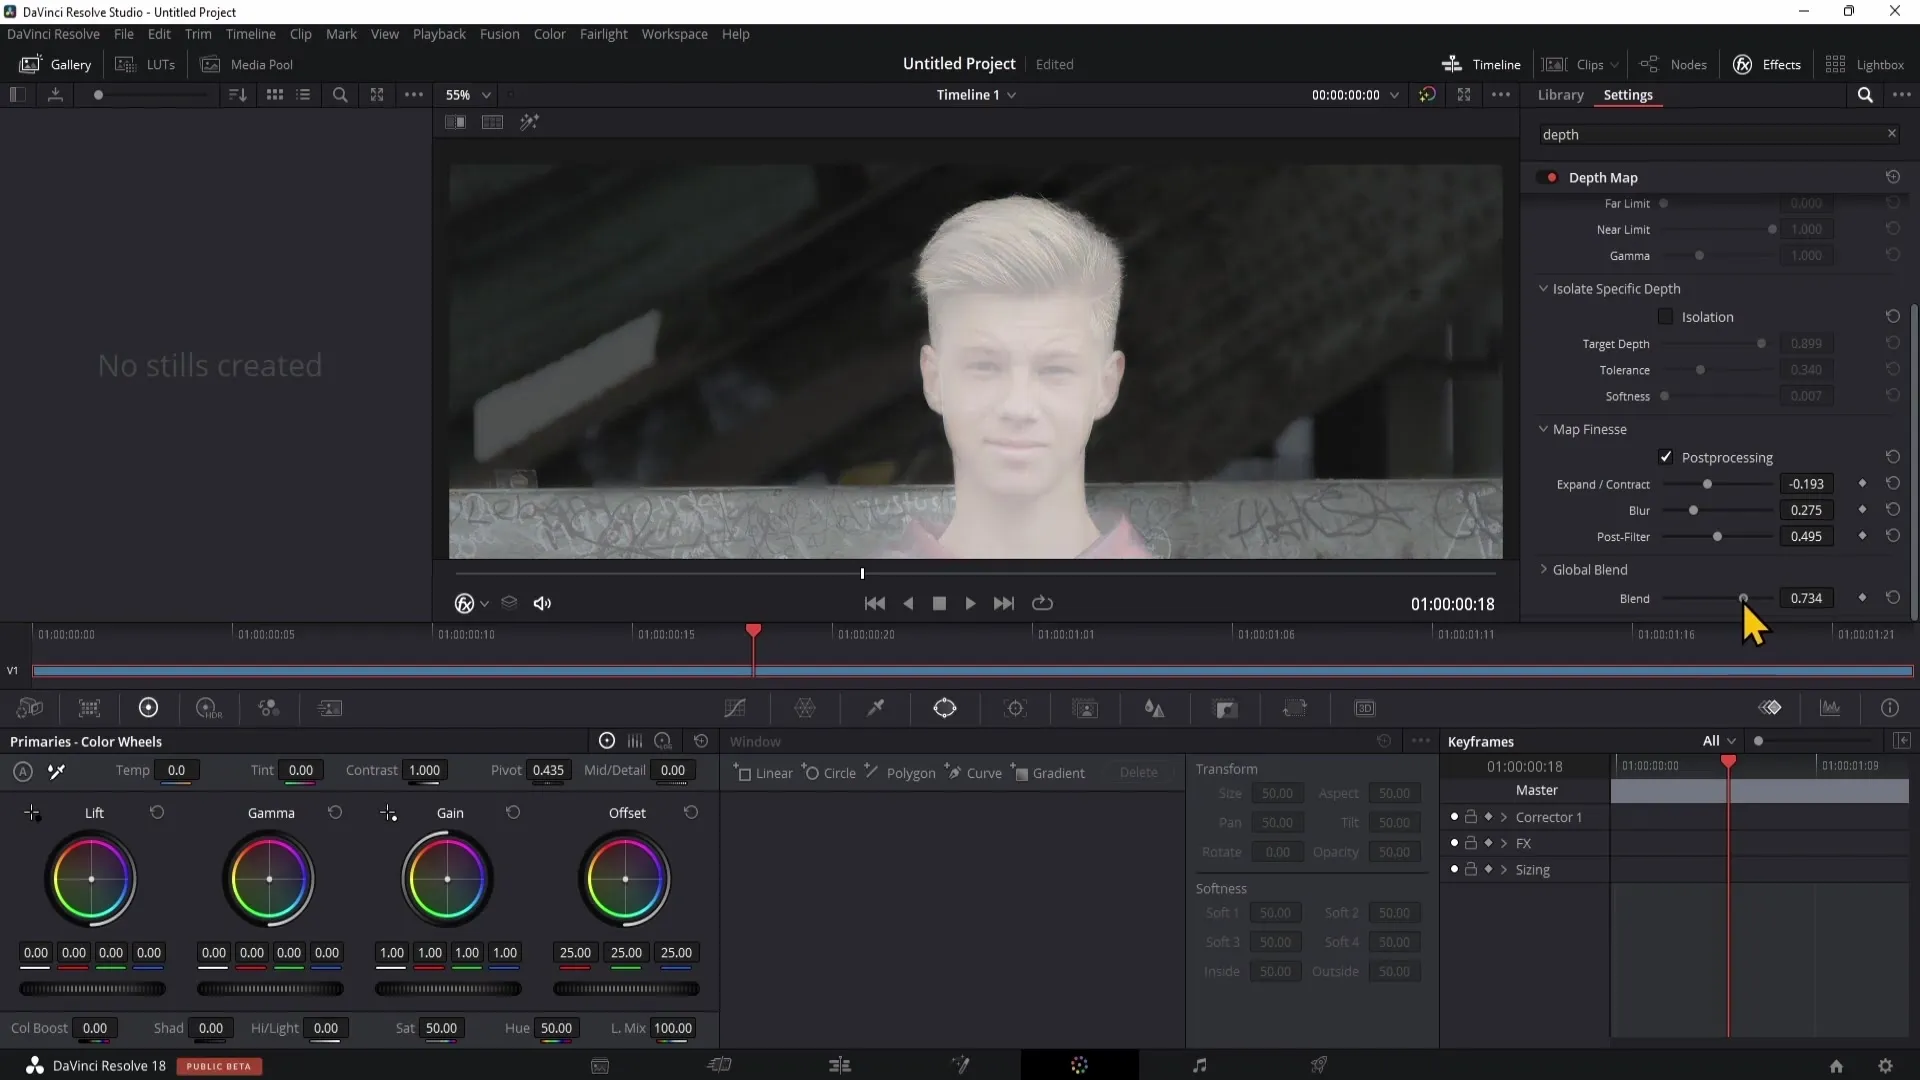Open the Color menu in menu bar
The width and height of the screenshot is (1920, 1080).
(x=550, y=33)
